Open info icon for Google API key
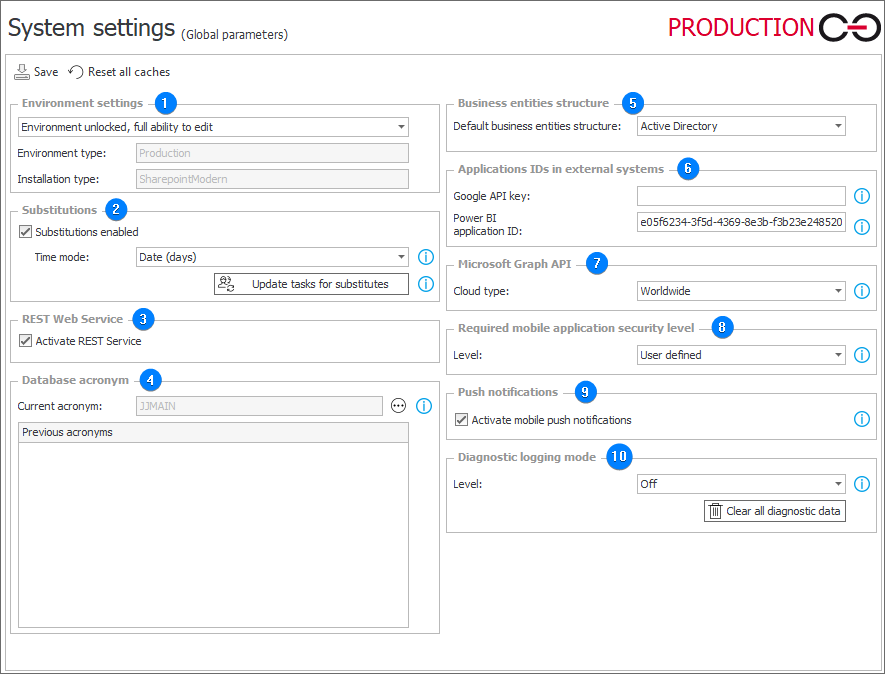The width and height of the screenshot is (885, 674). pyautogui.click(x=861, y=196)
